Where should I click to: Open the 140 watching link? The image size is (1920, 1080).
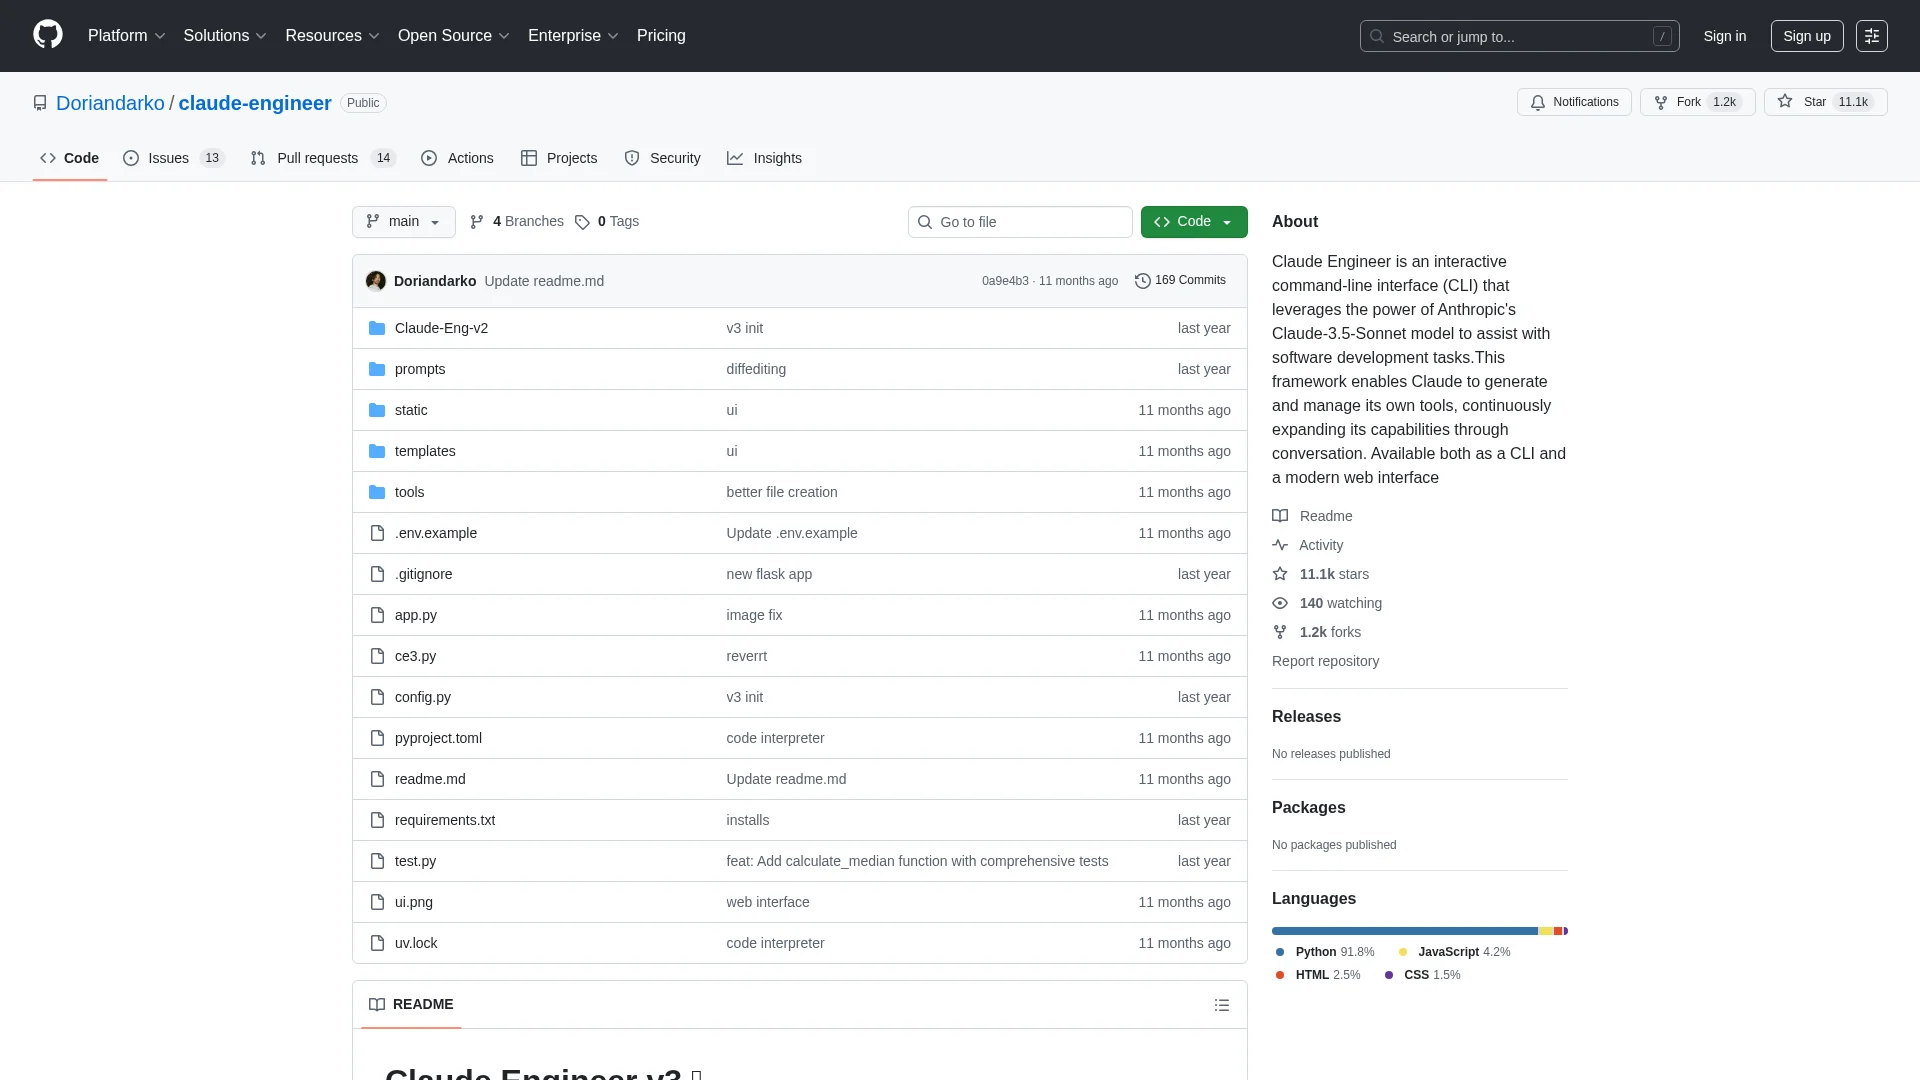click(x=1340, y=603)
